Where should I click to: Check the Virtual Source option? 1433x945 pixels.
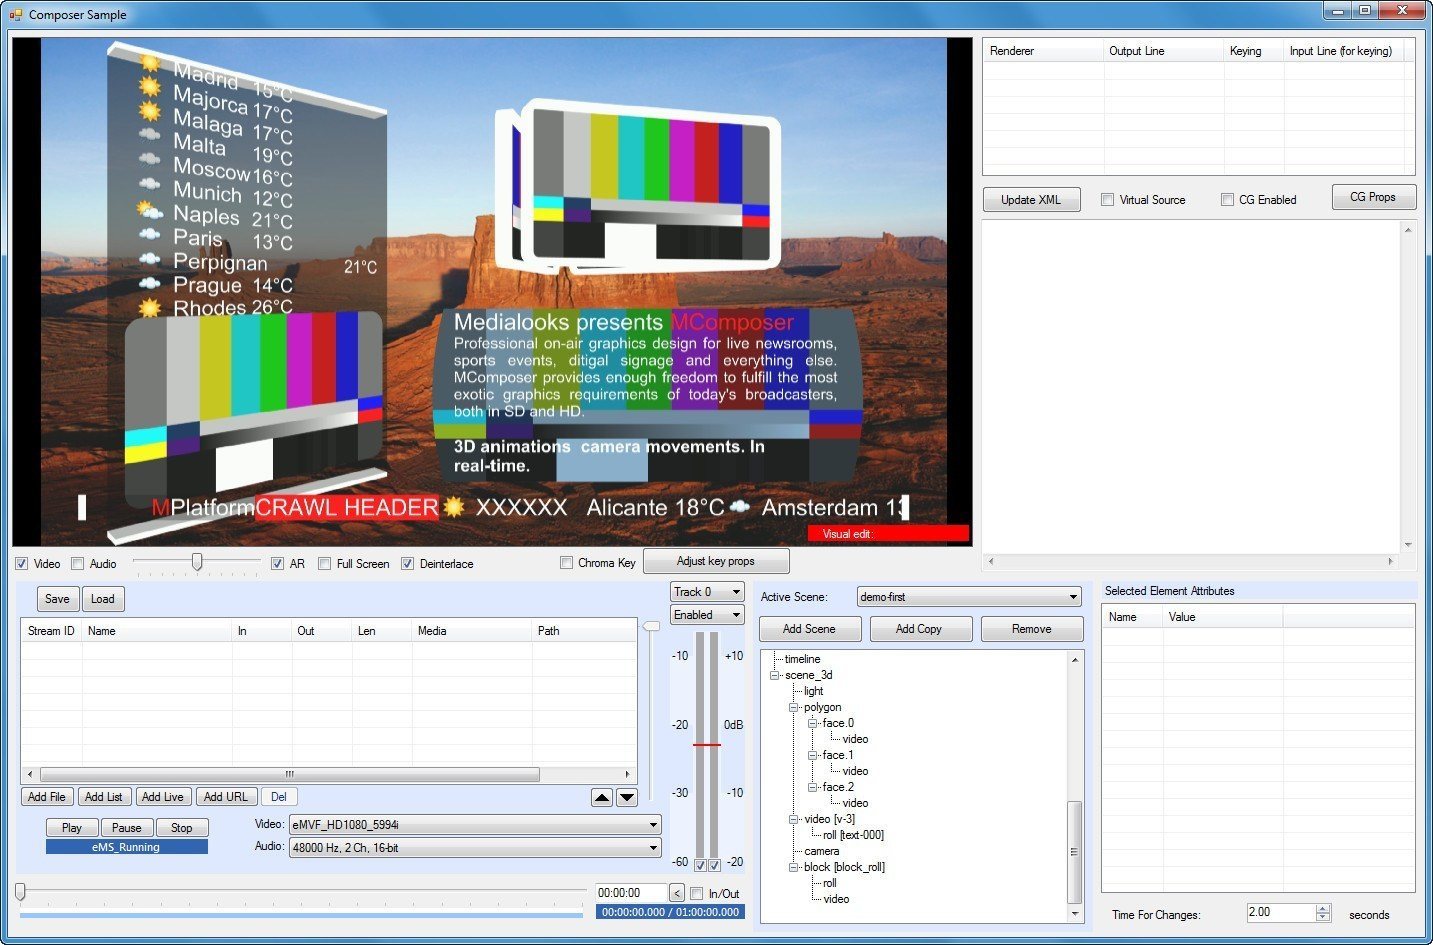pos(1107,199)
